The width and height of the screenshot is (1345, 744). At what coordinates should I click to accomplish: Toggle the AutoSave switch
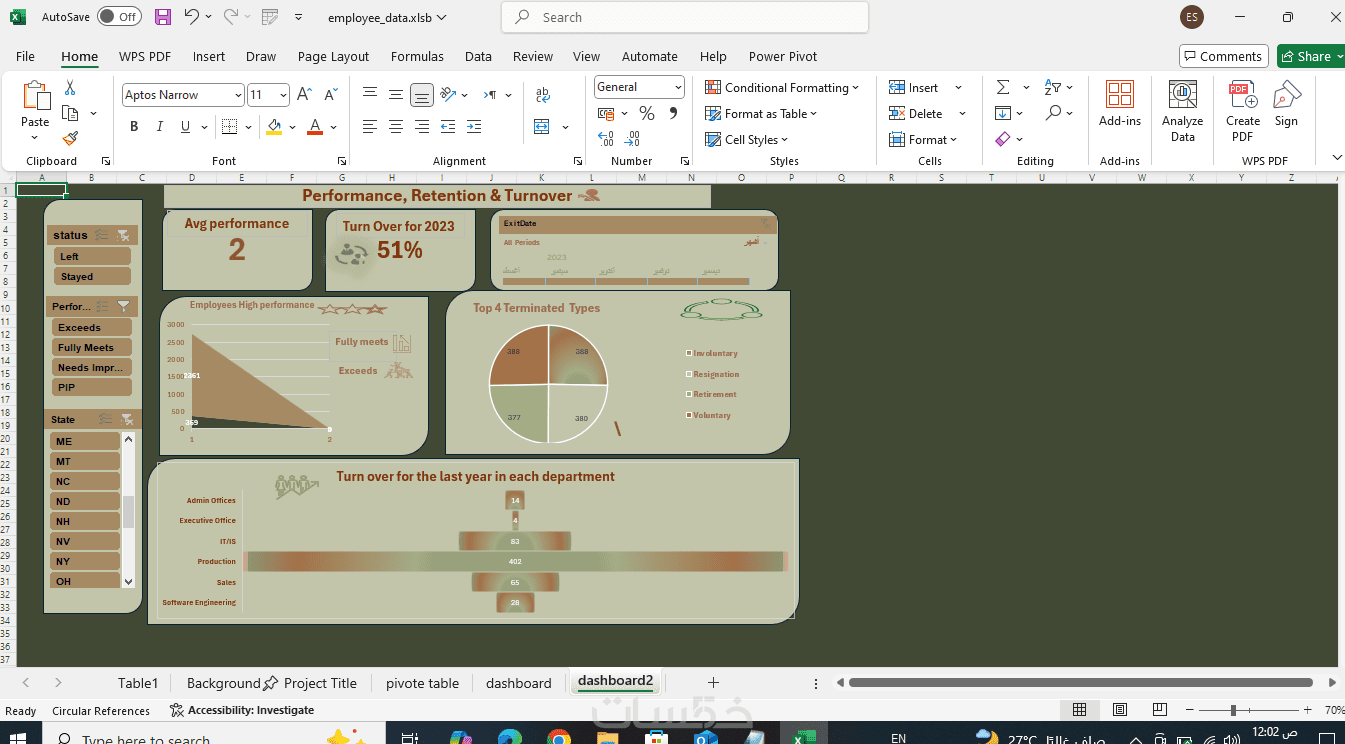click(119, 17)
